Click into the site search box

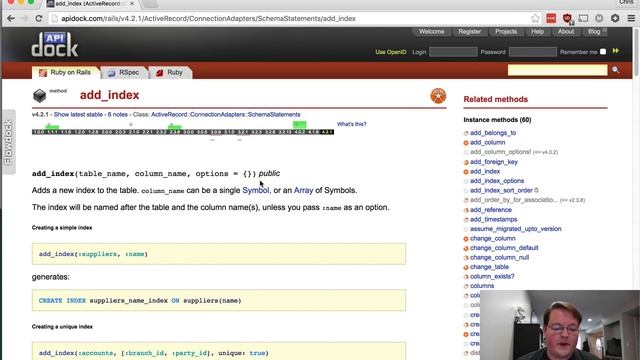[557, 70]
